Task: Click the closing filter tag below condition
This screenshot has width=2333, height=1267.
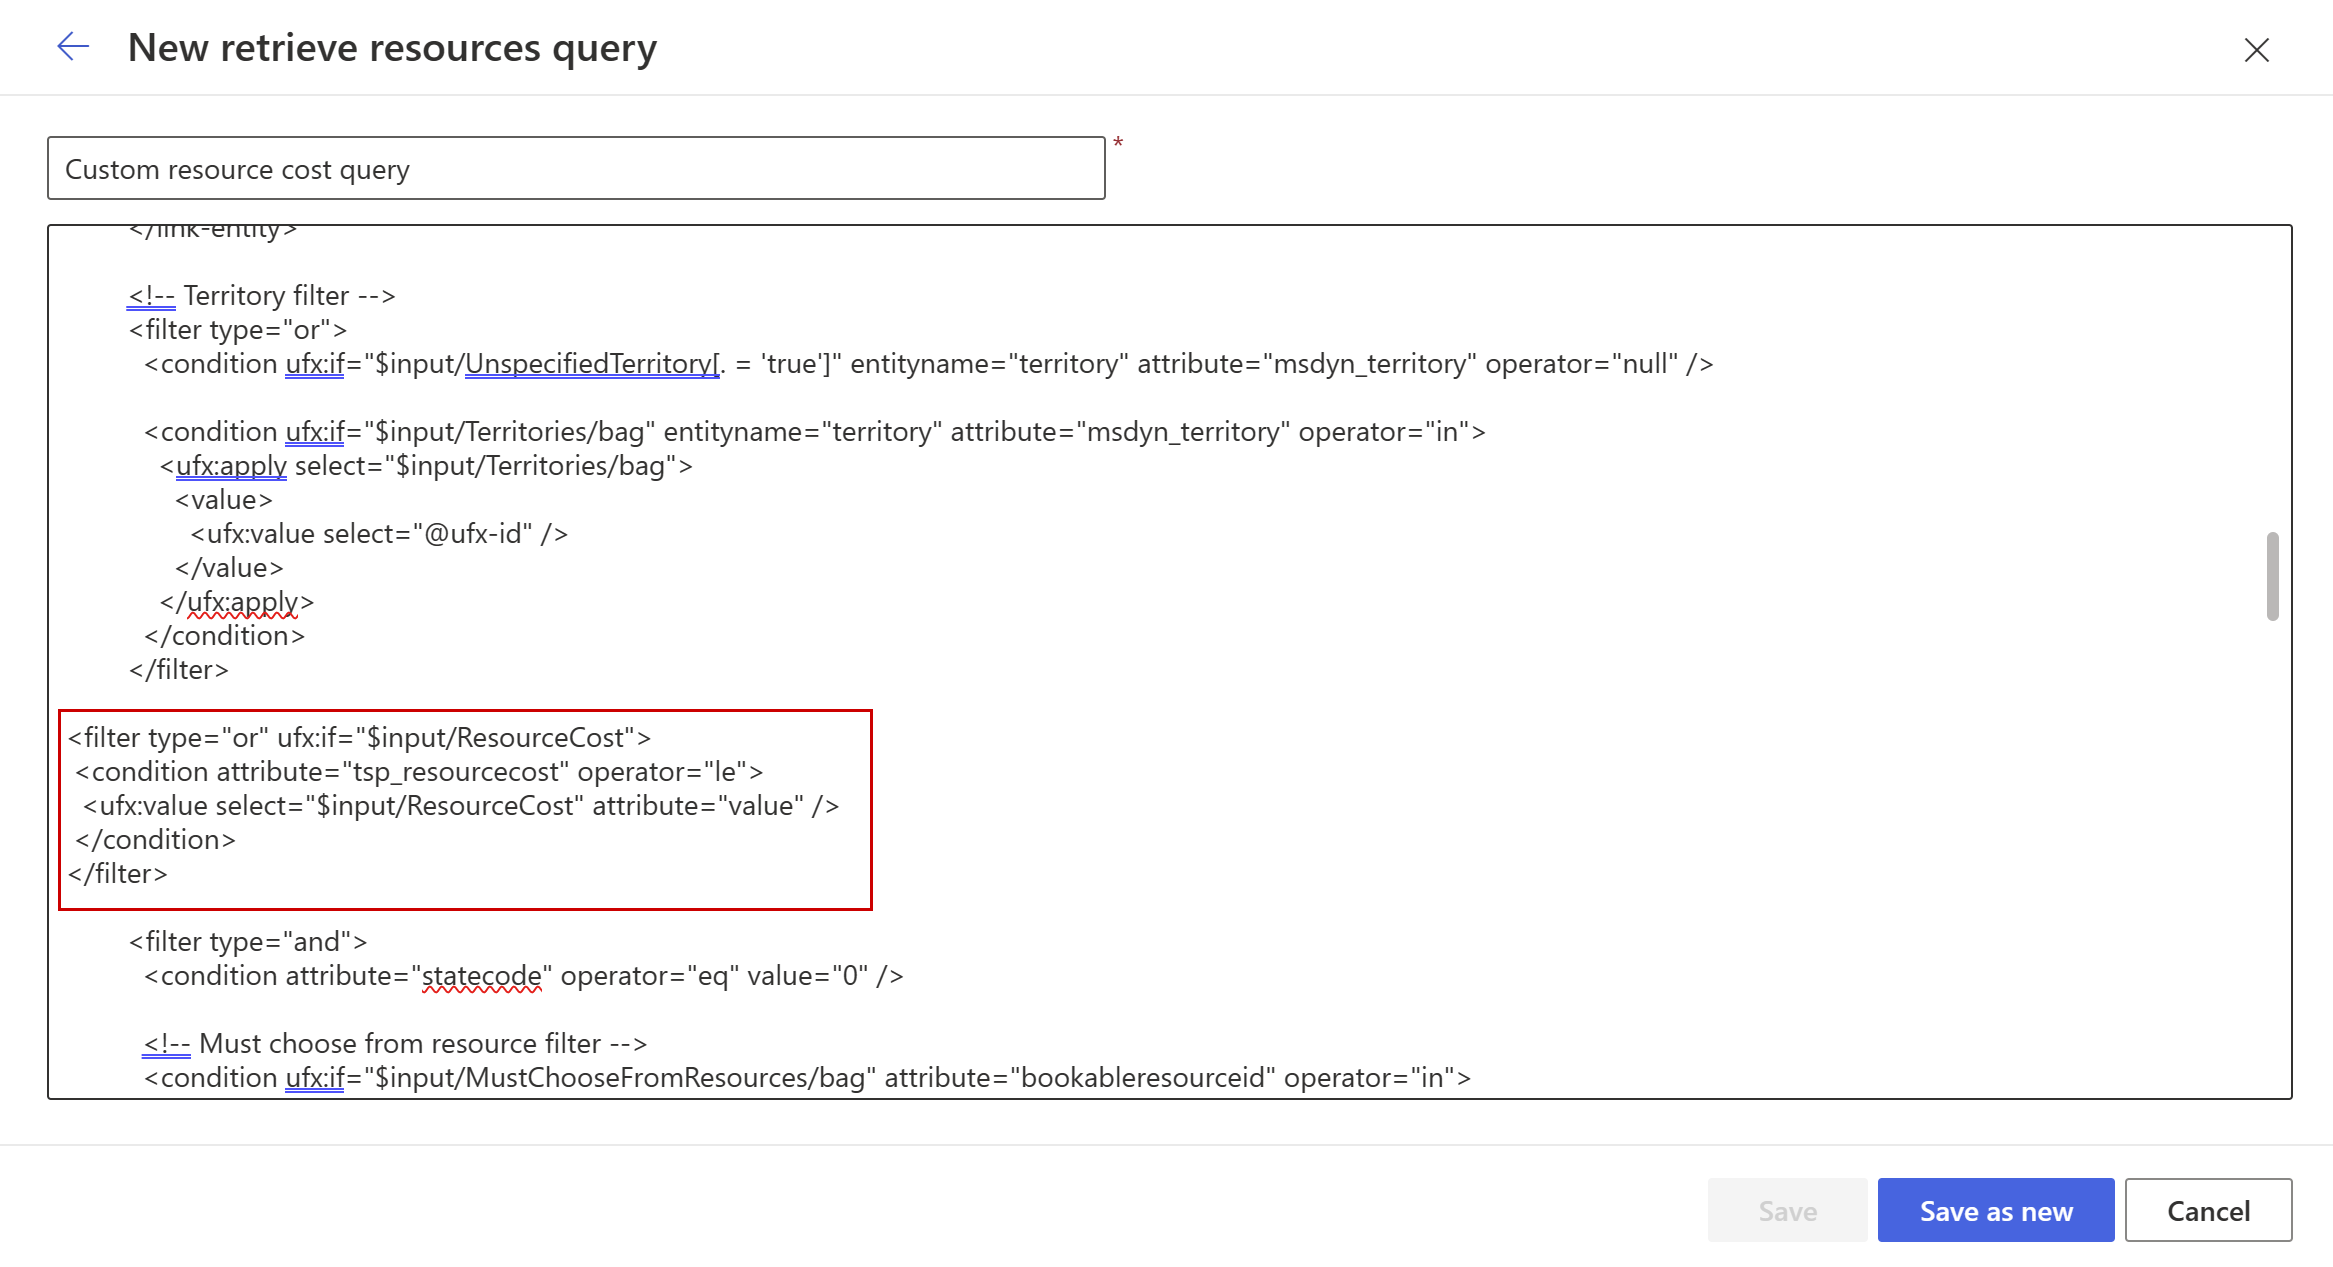Action: click(117, 872)
